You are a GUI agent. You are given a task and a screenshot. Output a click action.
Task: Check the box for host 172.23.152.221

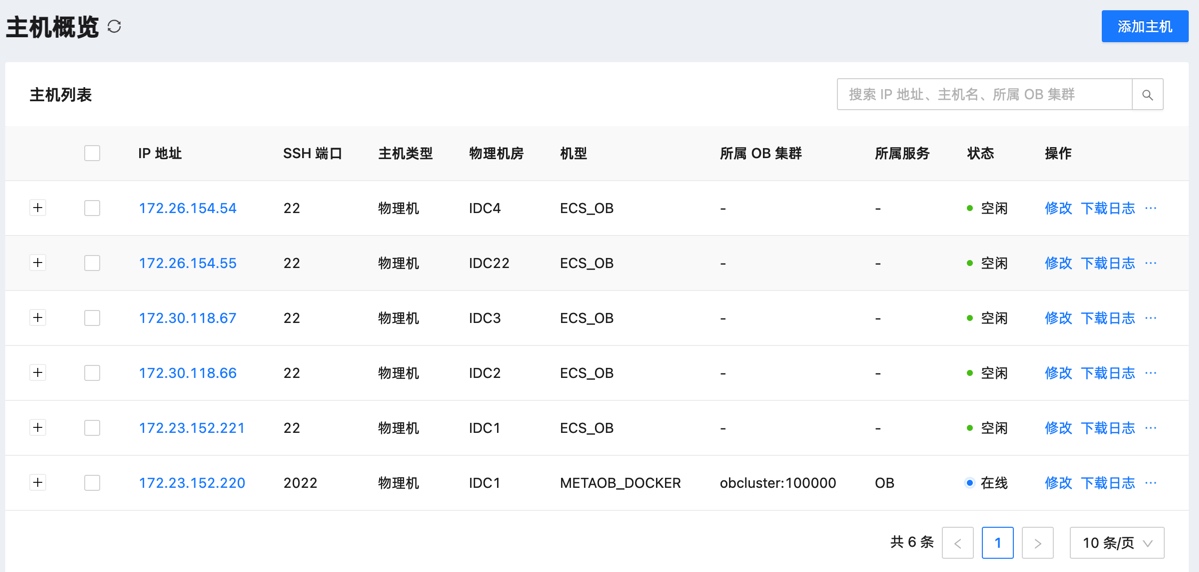(92, 428)
